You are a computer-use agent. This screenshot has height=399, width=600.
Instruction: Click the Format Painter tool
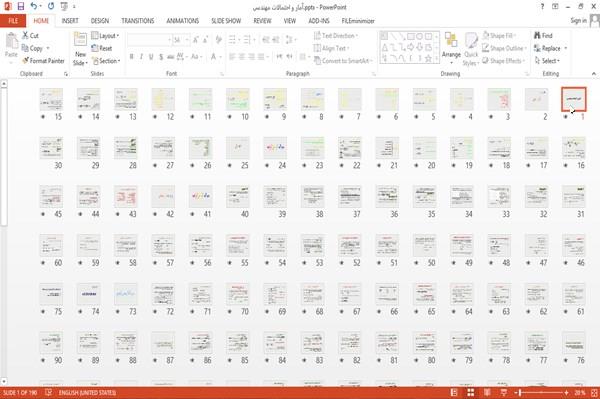[43, 61]
